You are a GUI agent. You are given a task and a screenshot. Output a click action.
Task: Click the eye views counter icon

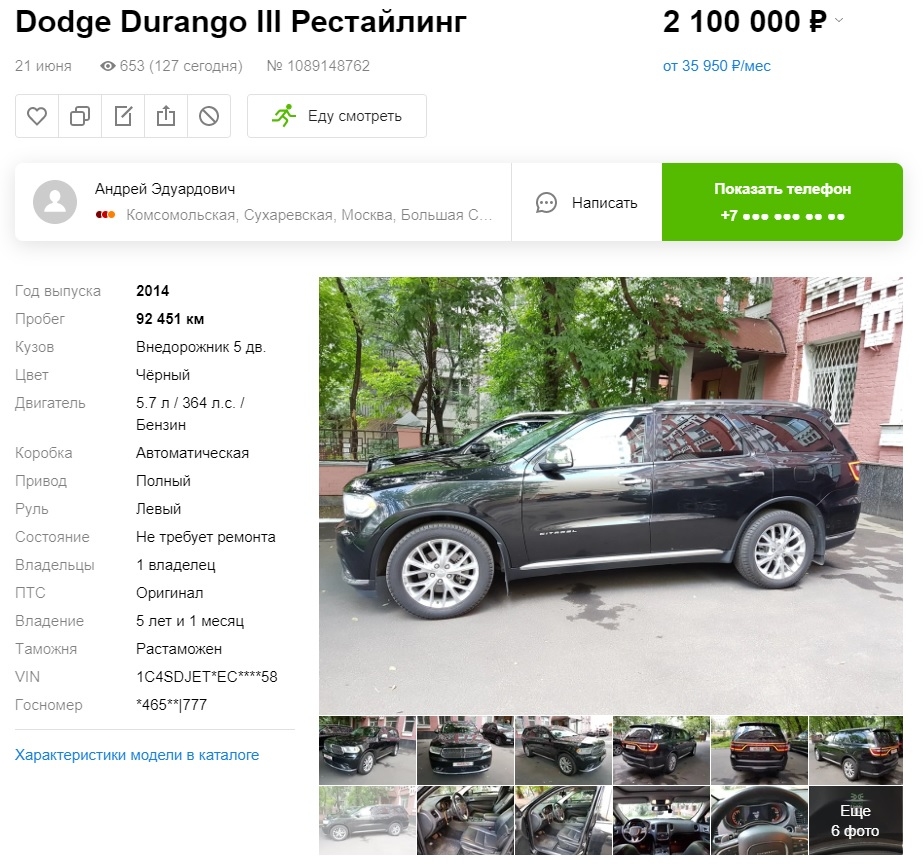click(108, 66)
